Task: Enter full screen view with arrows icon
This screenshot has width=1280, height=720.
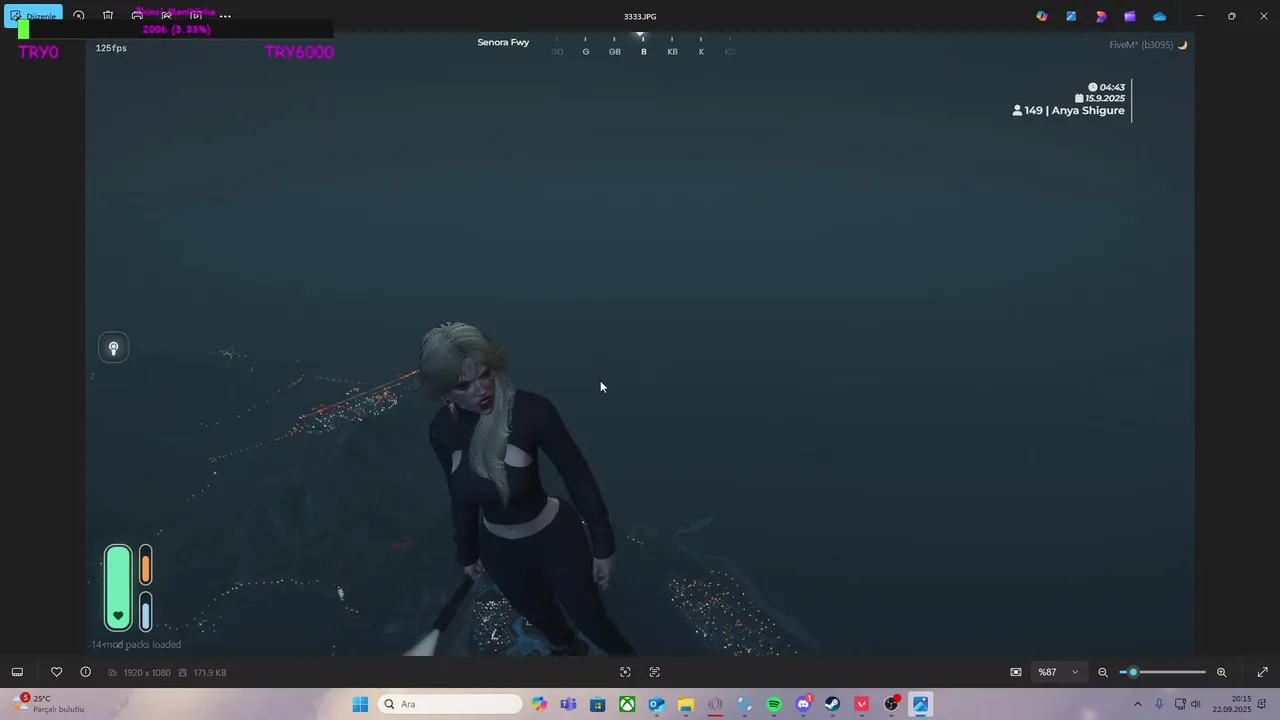Action: click(1262, 672)
